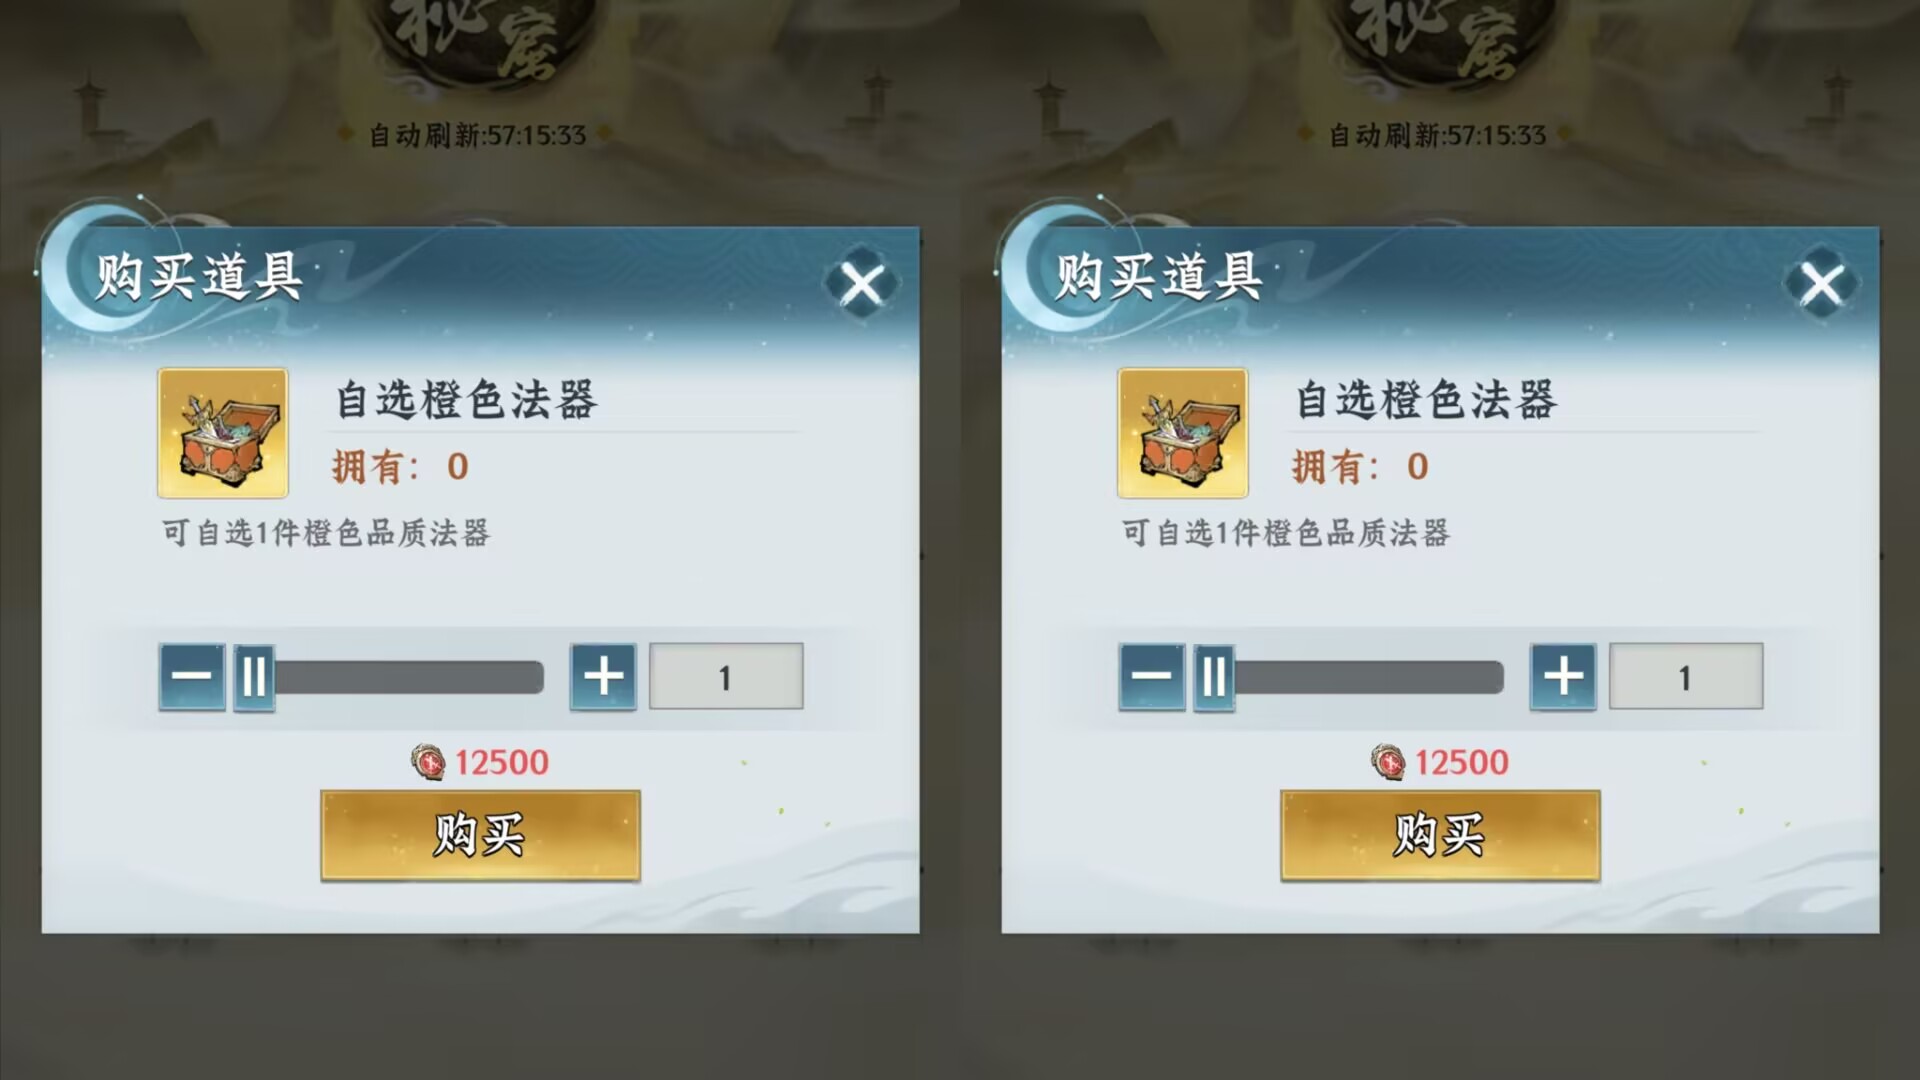Increase quantity with left dialog plus button

(603, 677)
